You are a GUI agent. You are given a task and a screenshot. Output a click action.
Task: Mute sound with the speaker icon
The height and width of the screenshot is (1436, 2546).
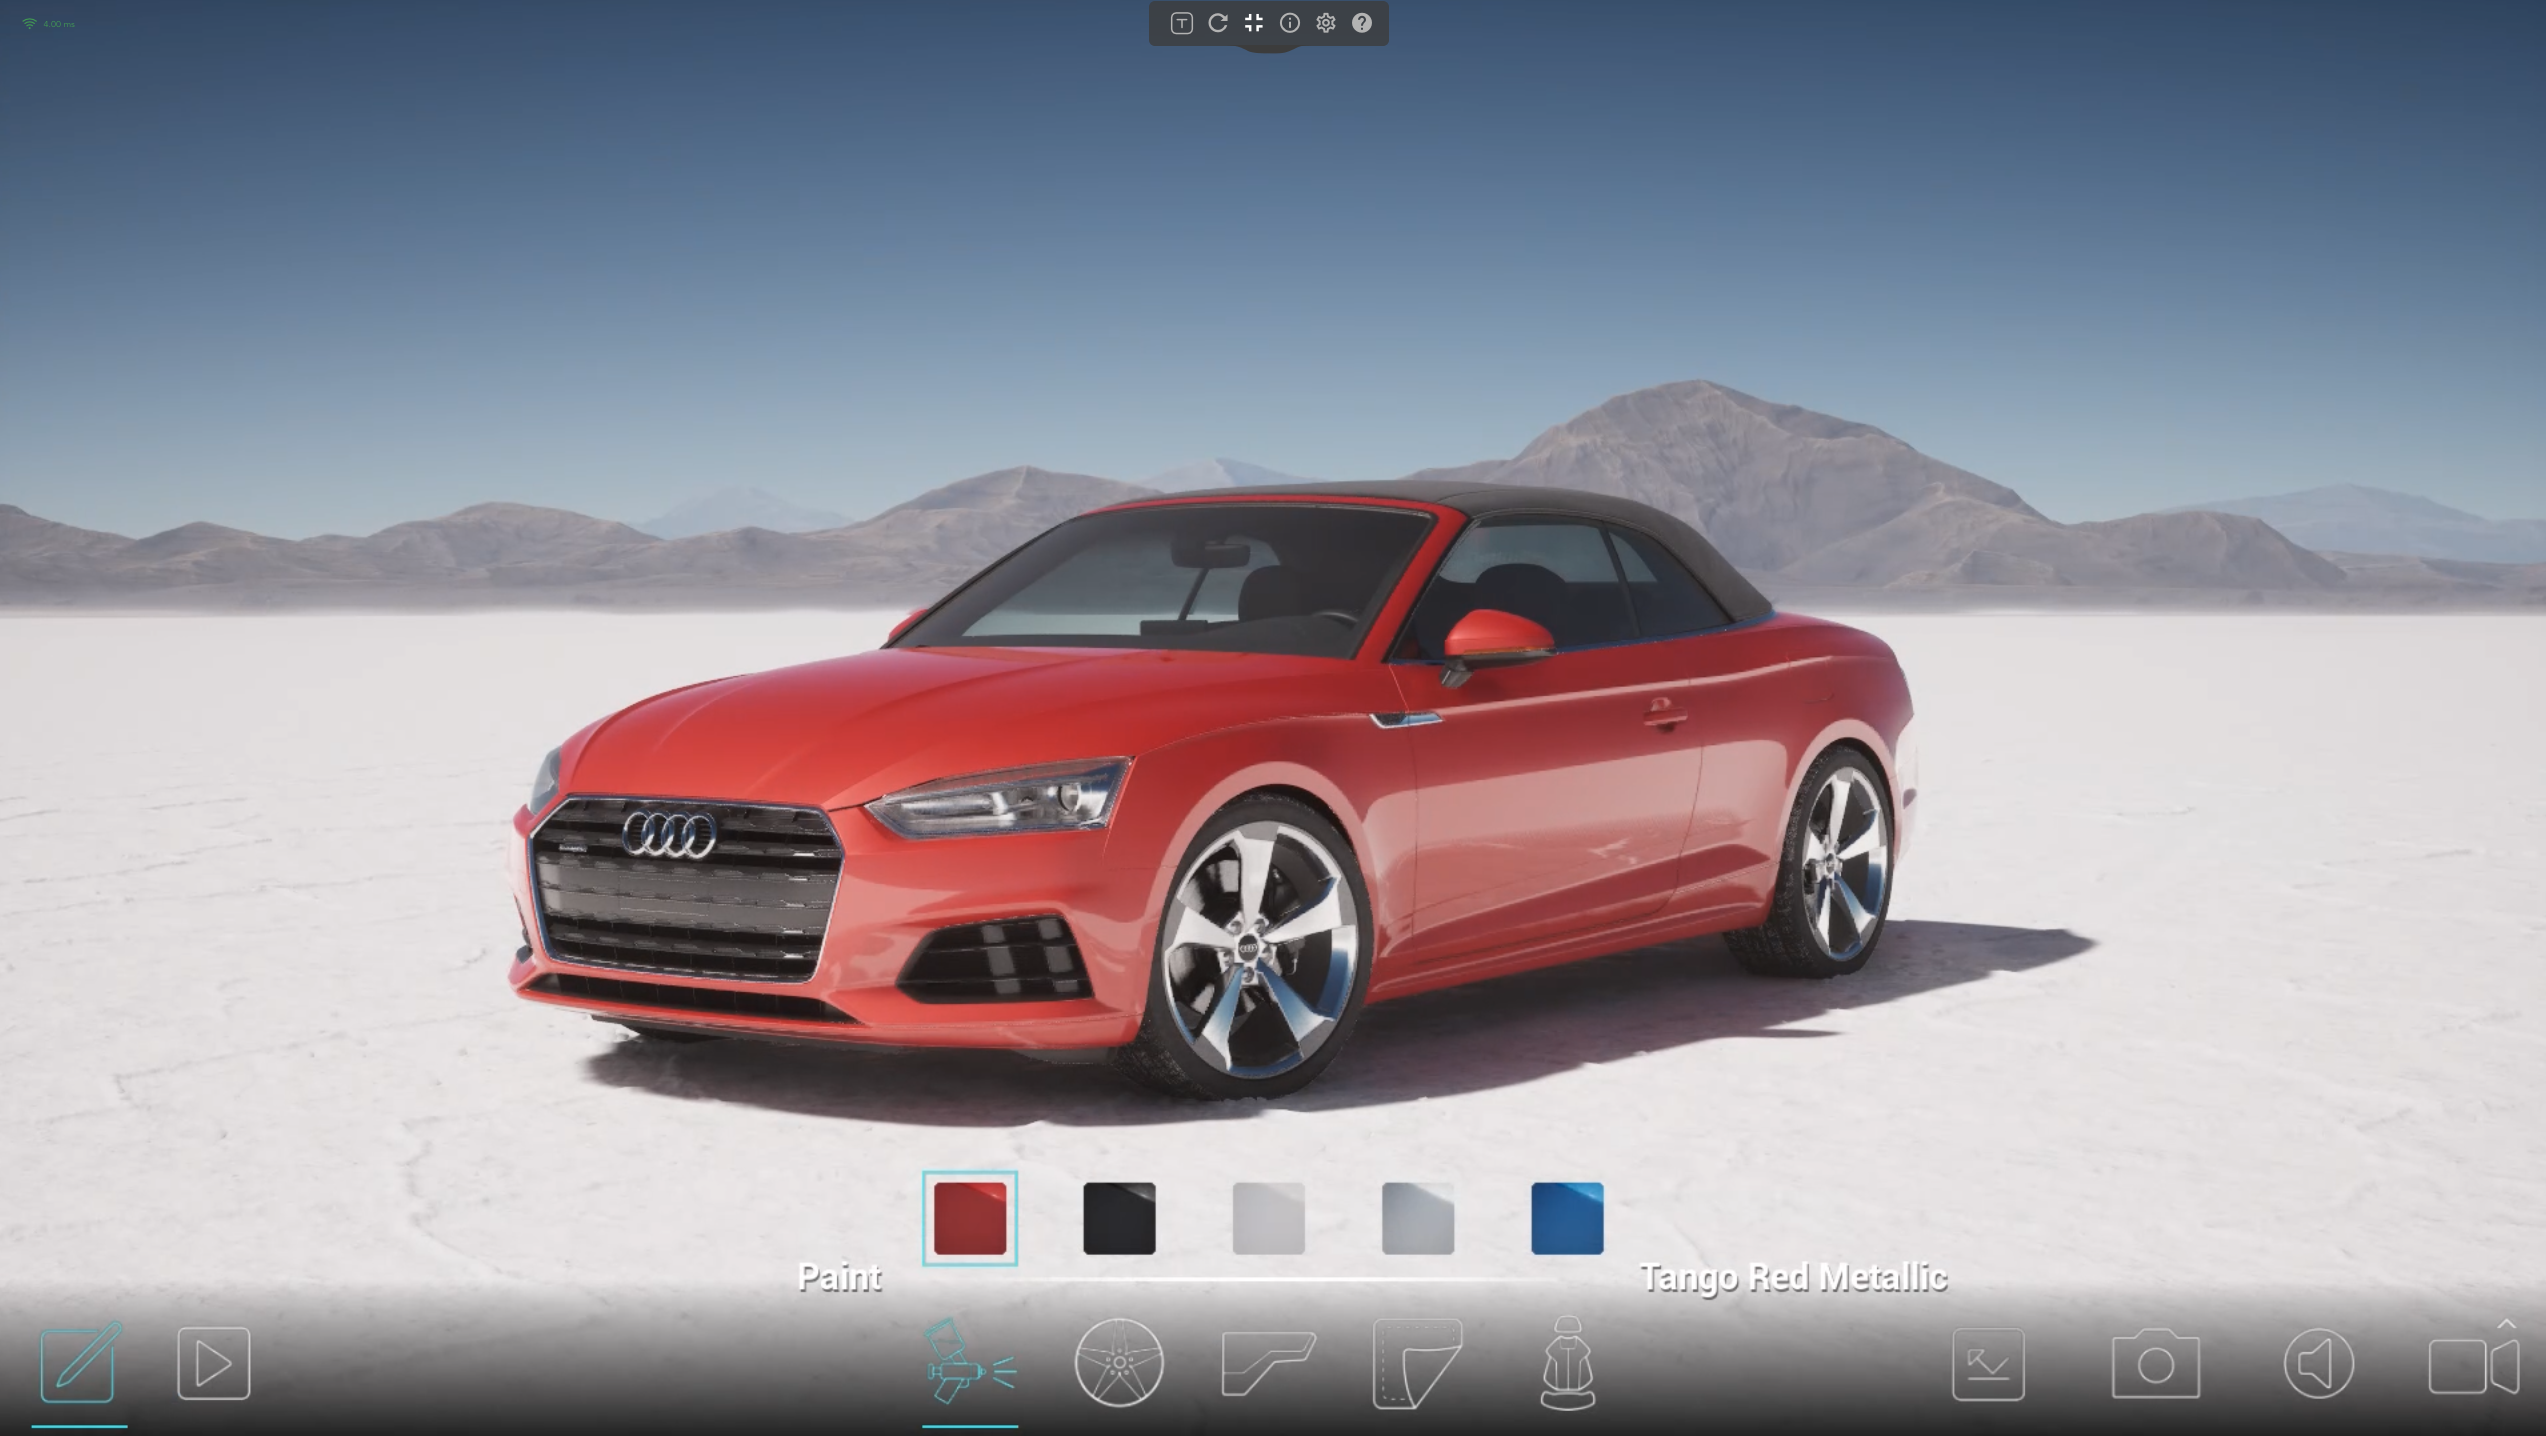2318,1364
